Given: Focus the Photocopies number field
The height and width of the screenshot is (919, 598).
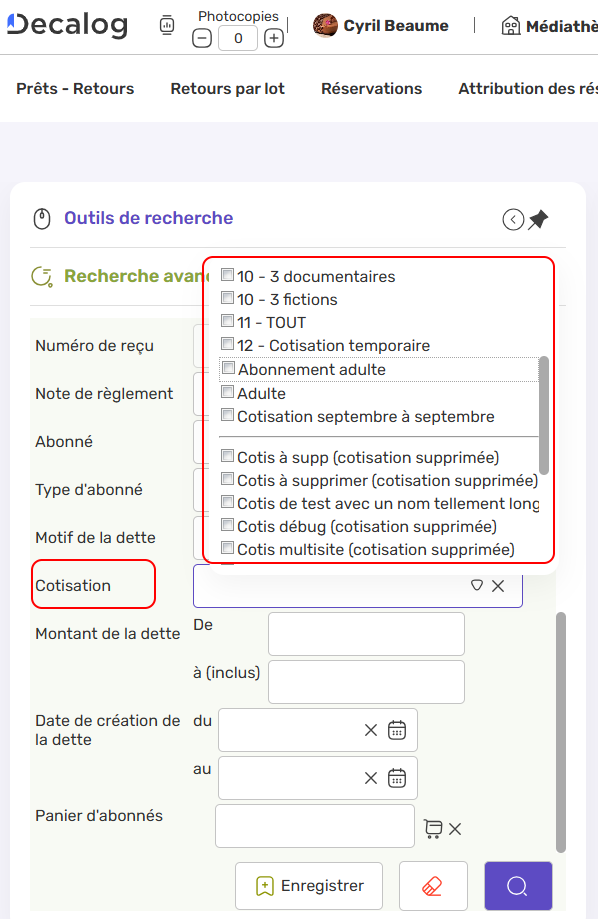Looking at the screenshot, I should pos(238,39).
